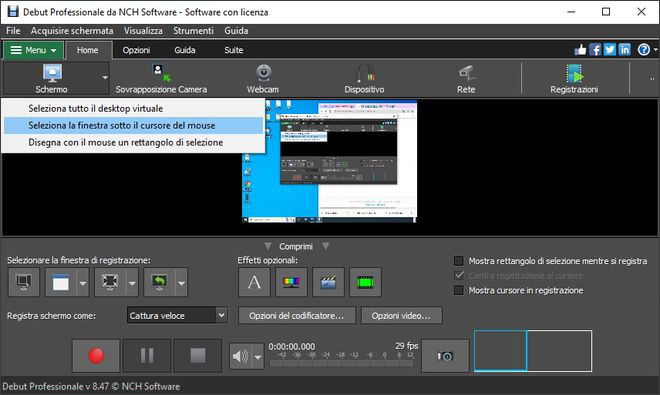
Task: Switch to the Opzioni tab
Action: pyautogui.click(x=136, y=50)
